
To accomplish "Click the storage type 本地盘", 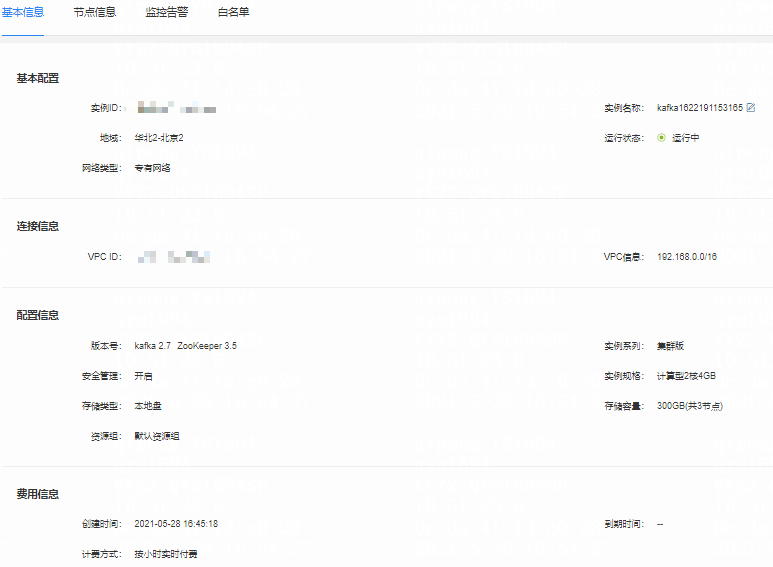I will point(148,406).
